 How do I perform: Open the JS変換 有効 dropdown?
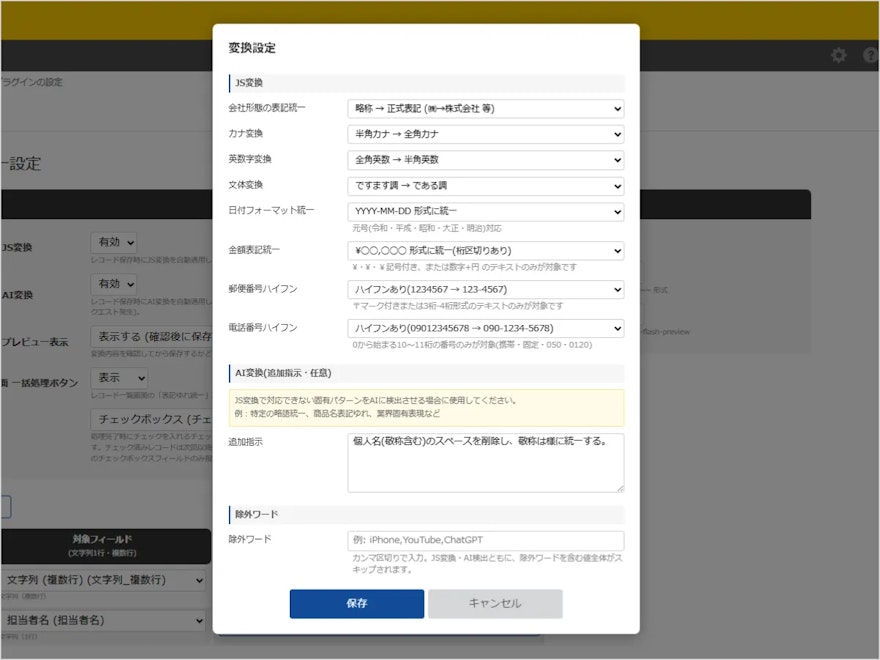pyautogui.click(x=113, y=241)
